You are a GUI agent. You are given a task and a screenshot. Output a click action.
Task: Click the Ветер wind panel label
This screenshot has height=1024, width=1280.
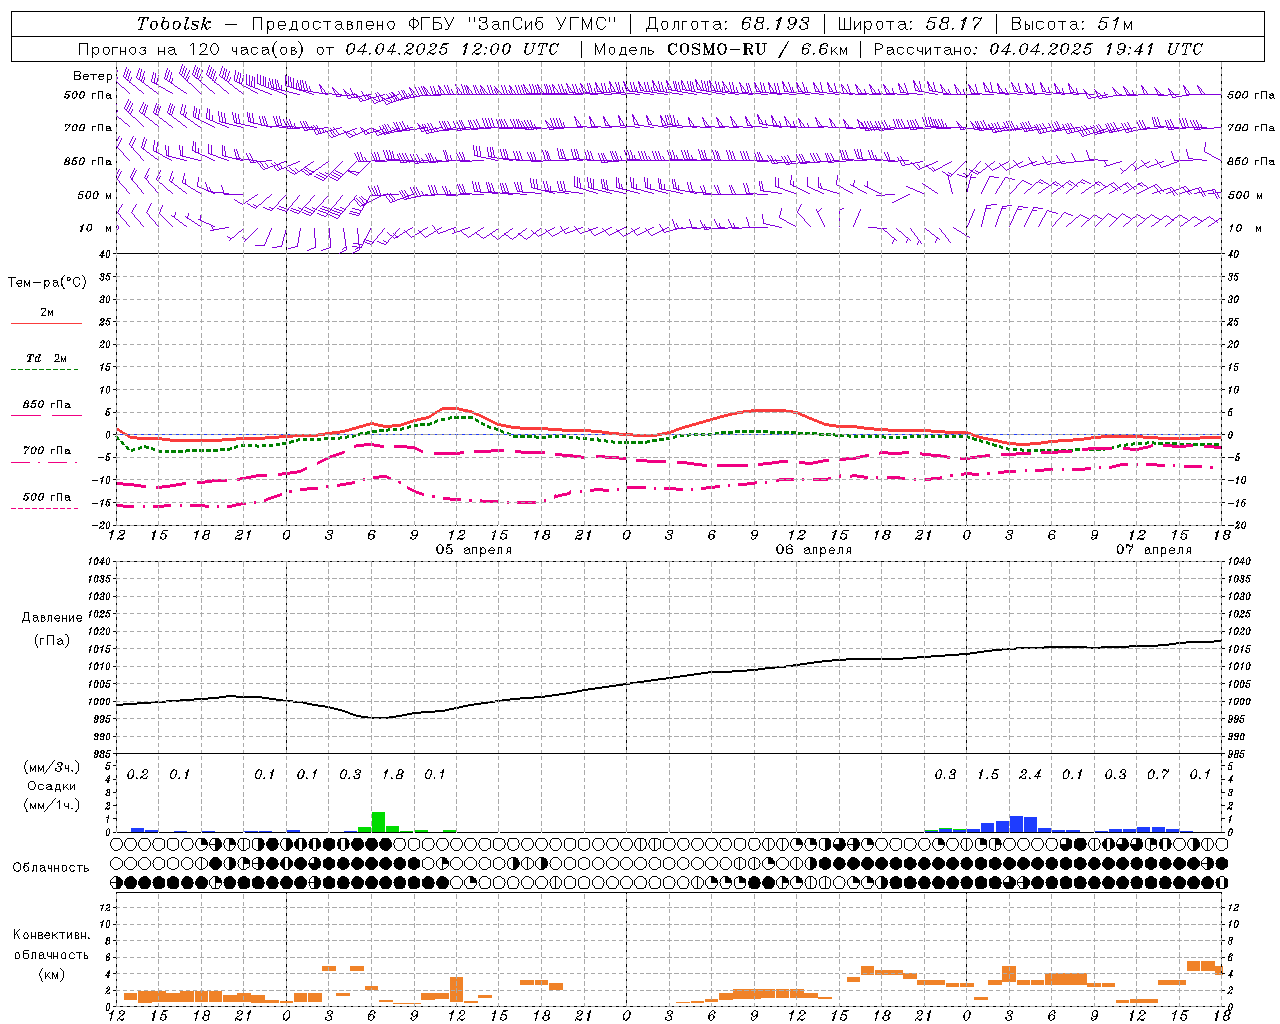click(93, 76)
